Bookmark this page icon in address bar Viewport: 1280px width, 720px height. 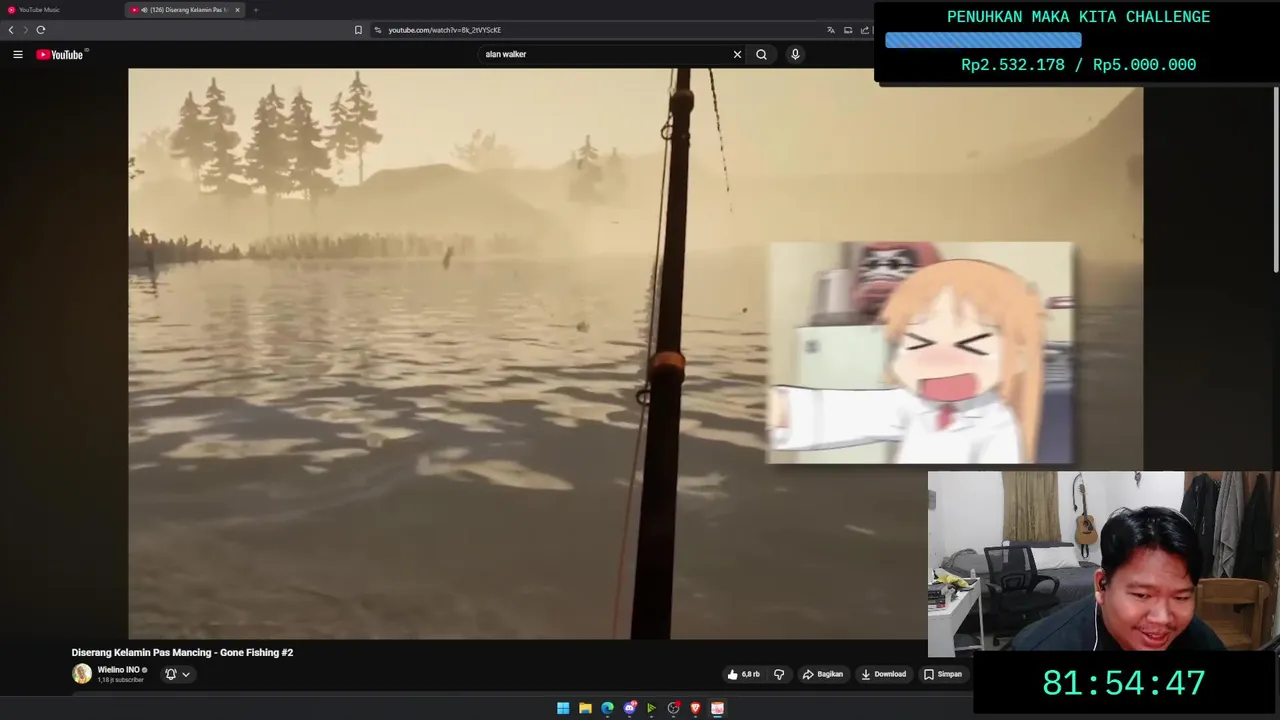click(x=358, y=30)
